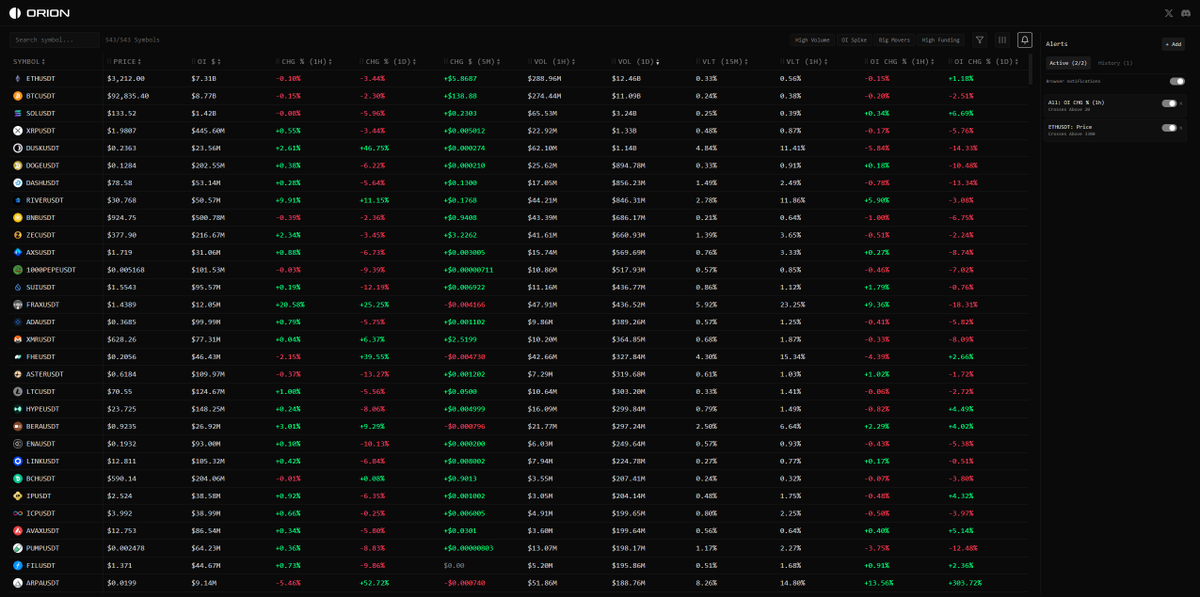Apply the Big Movers preset filter
This screenshot has width=1200, height=597.
895,40
